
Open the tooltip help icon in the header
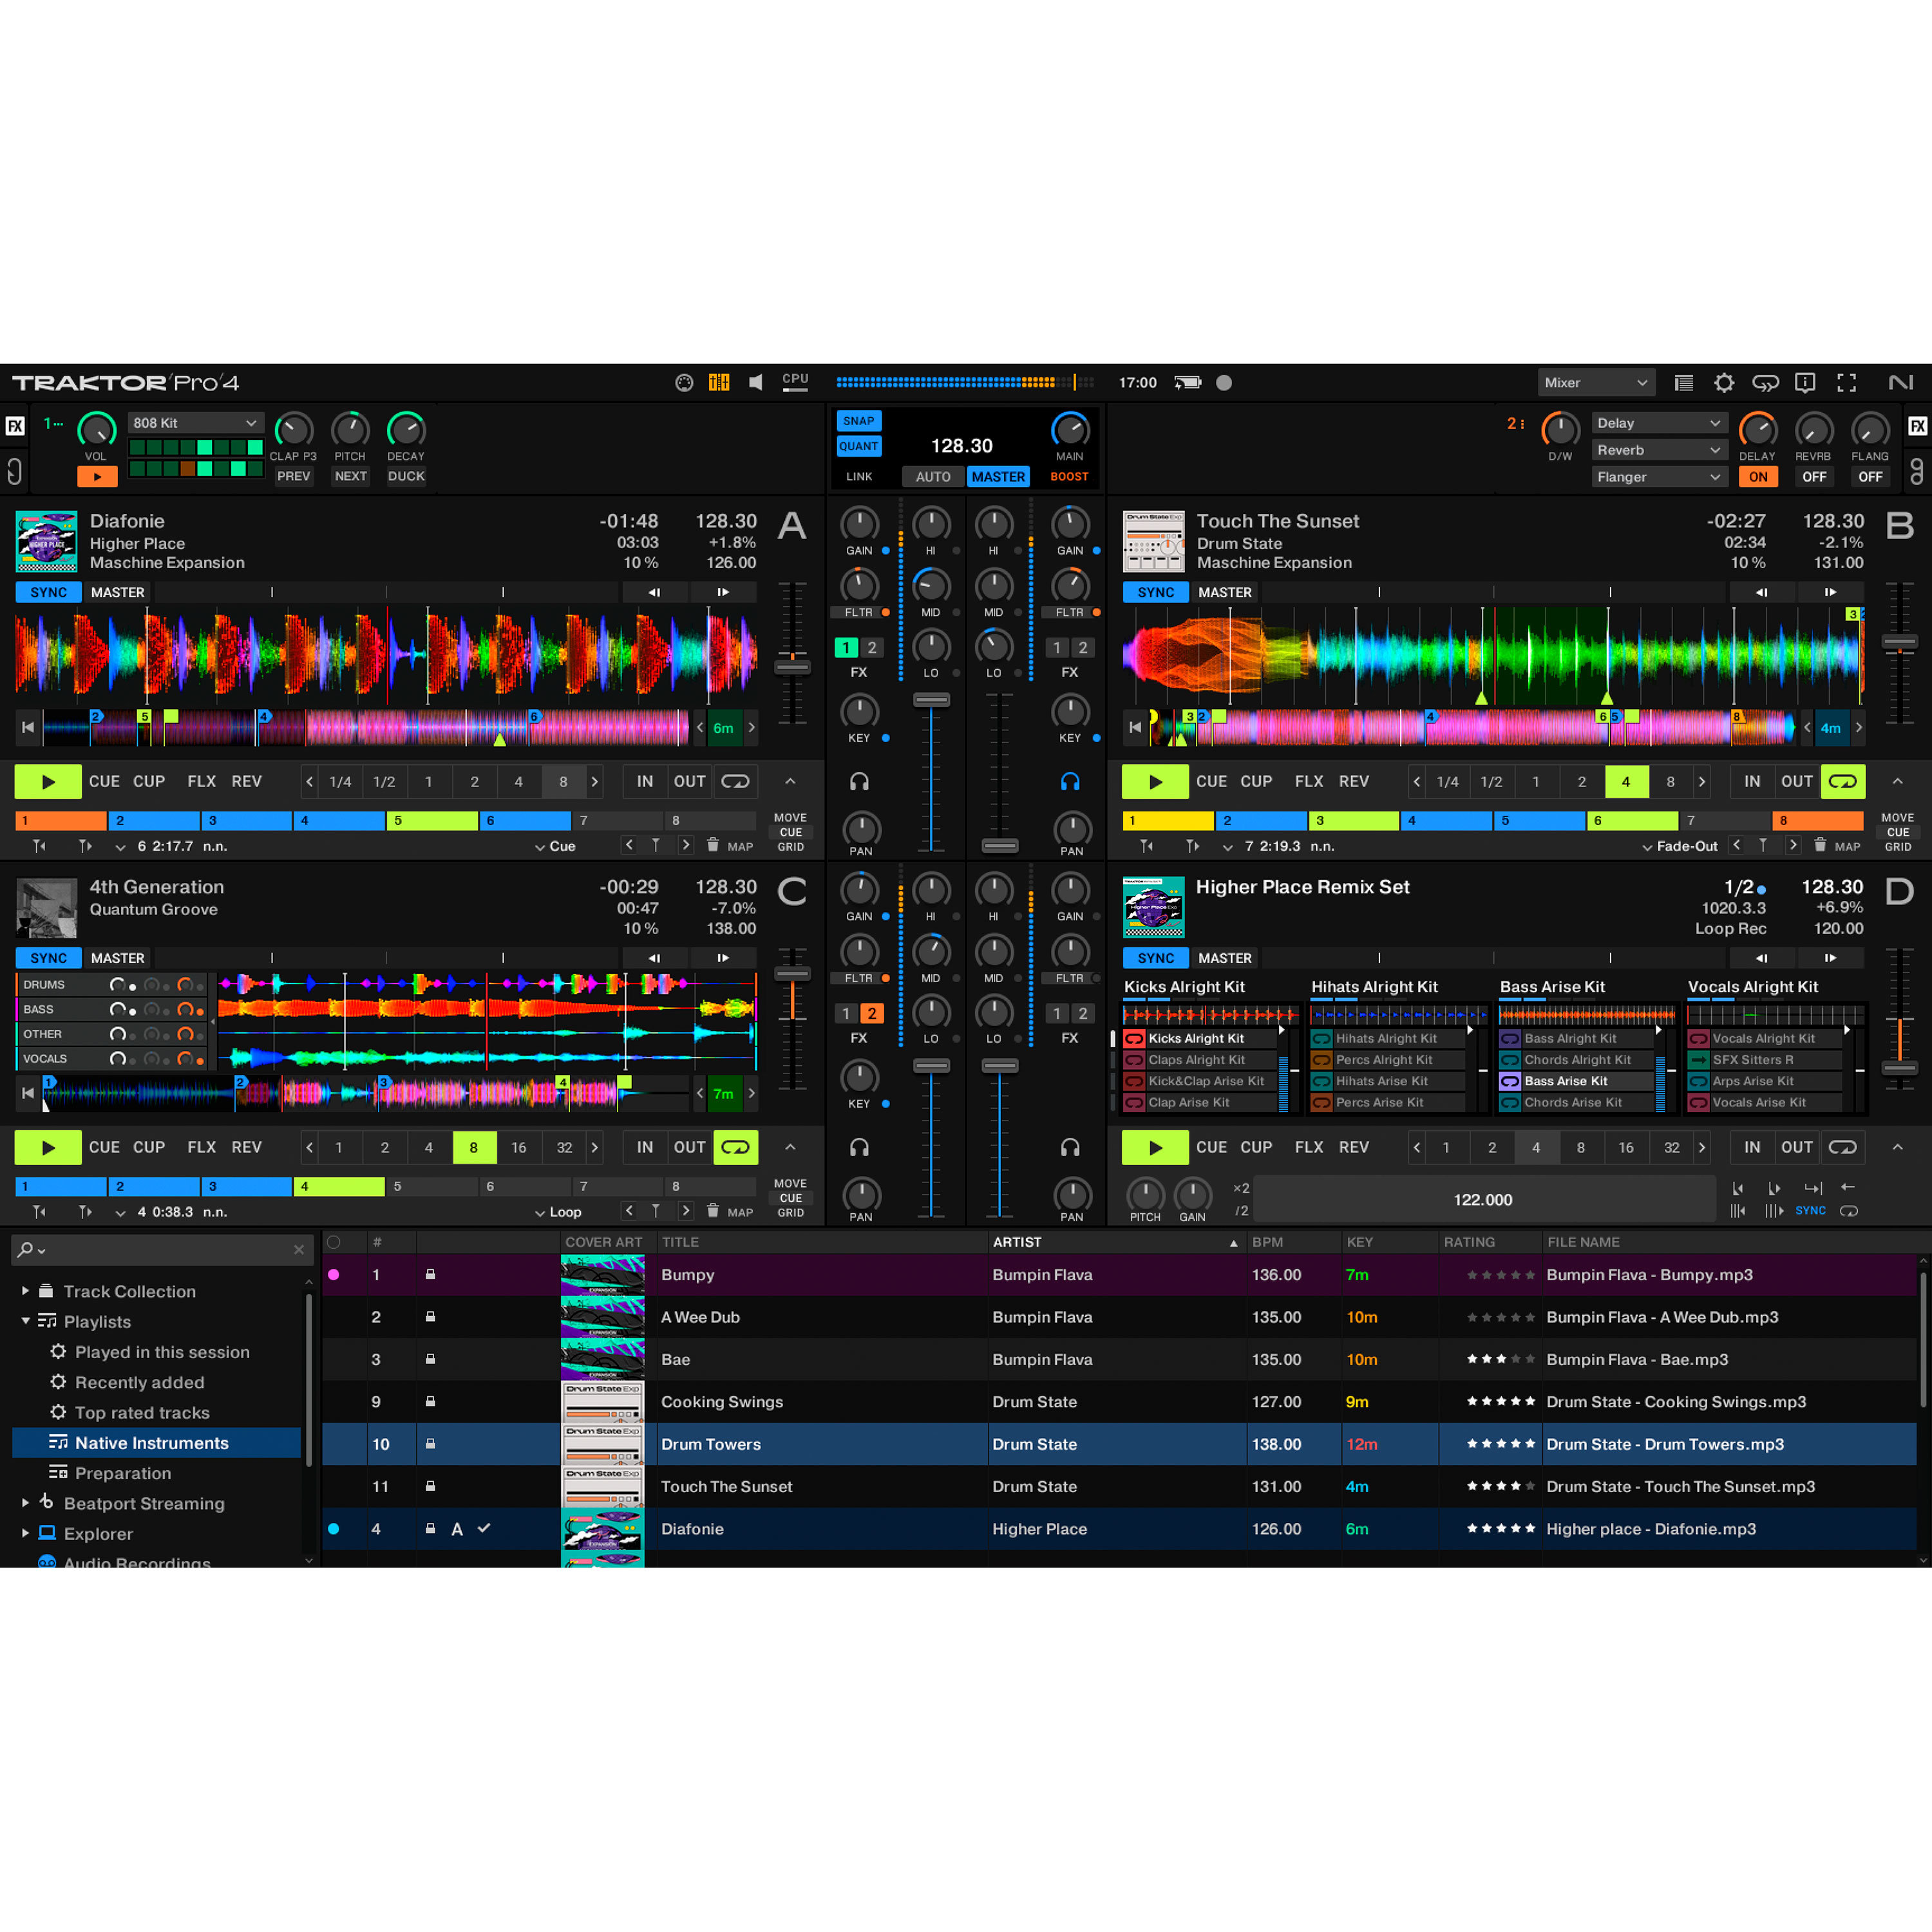tap(1806, 382)
